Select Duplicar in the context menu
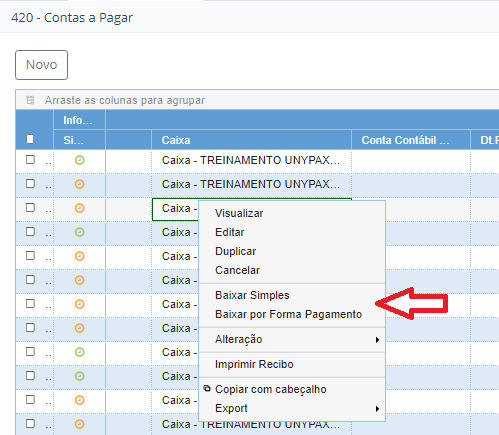Screen dimensions: 499x435 click(x=292, y=251)
